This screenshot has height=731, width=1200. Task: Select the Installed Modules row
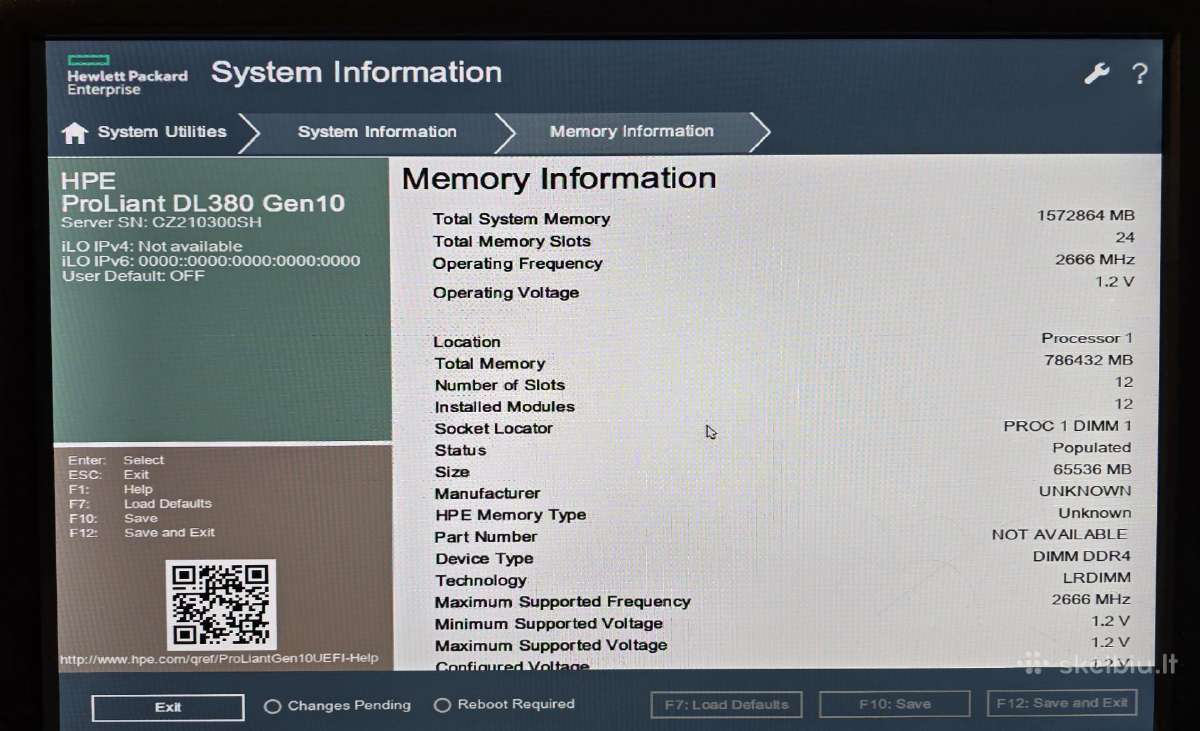click(x=783, y=406)
